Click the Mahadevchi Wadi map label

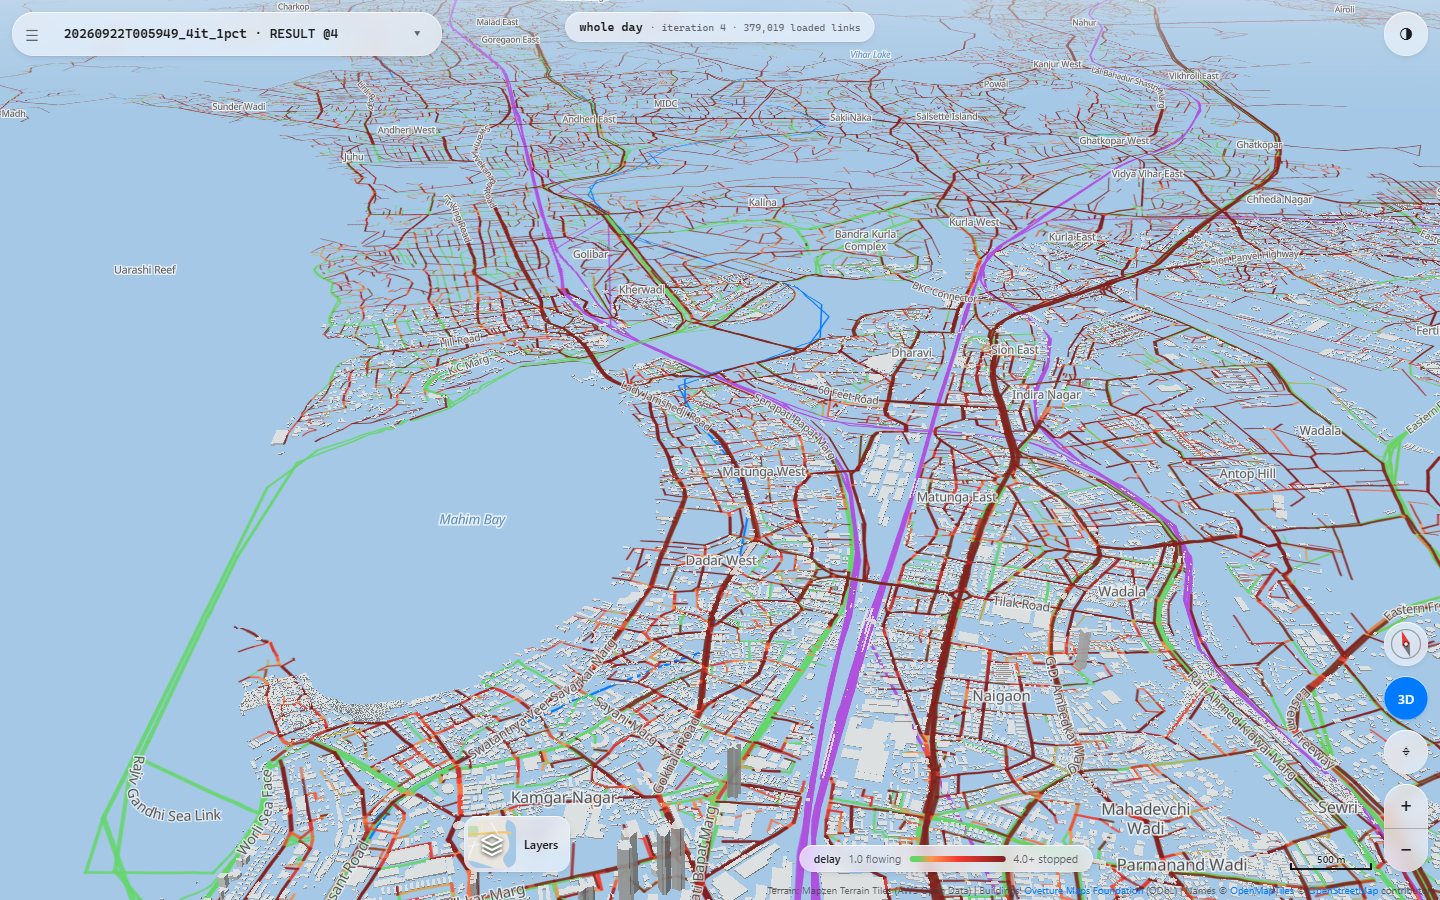[1146, 818]
